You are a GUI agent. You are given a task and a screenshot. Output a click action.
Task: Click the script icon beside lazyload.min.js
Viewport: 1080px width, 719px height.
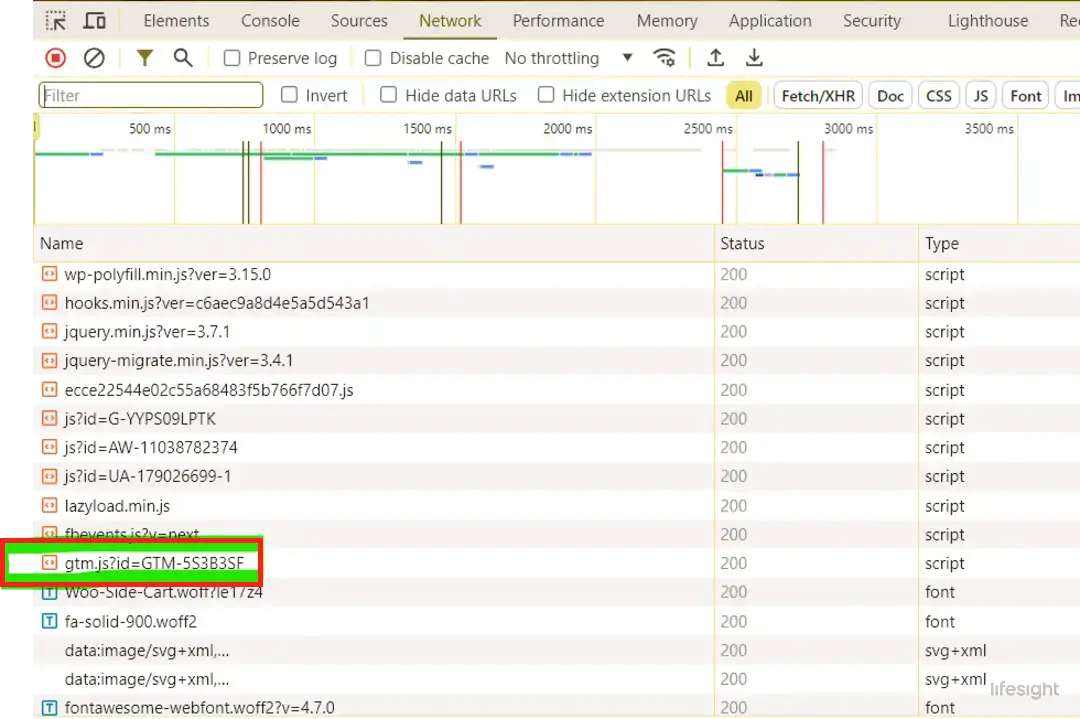pyautogui.click(x=49, y=506)
